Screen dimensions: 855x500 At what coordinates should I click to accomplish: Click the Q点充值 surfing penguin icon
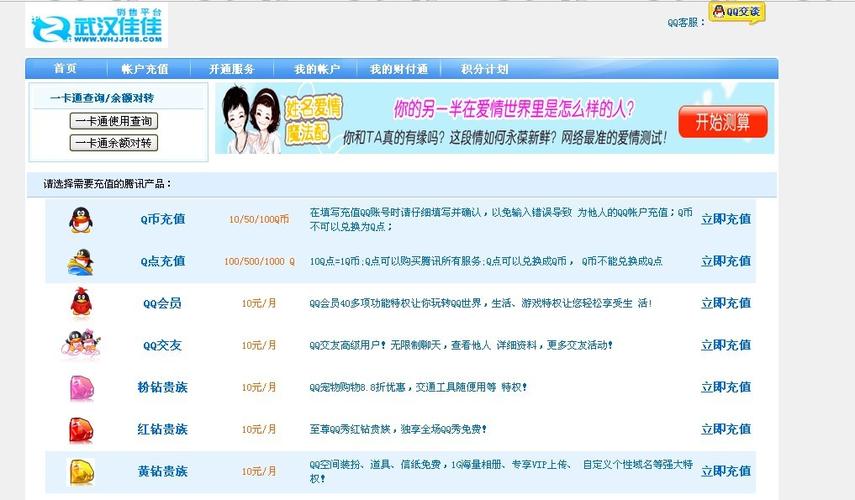click(x=81, y=262)
